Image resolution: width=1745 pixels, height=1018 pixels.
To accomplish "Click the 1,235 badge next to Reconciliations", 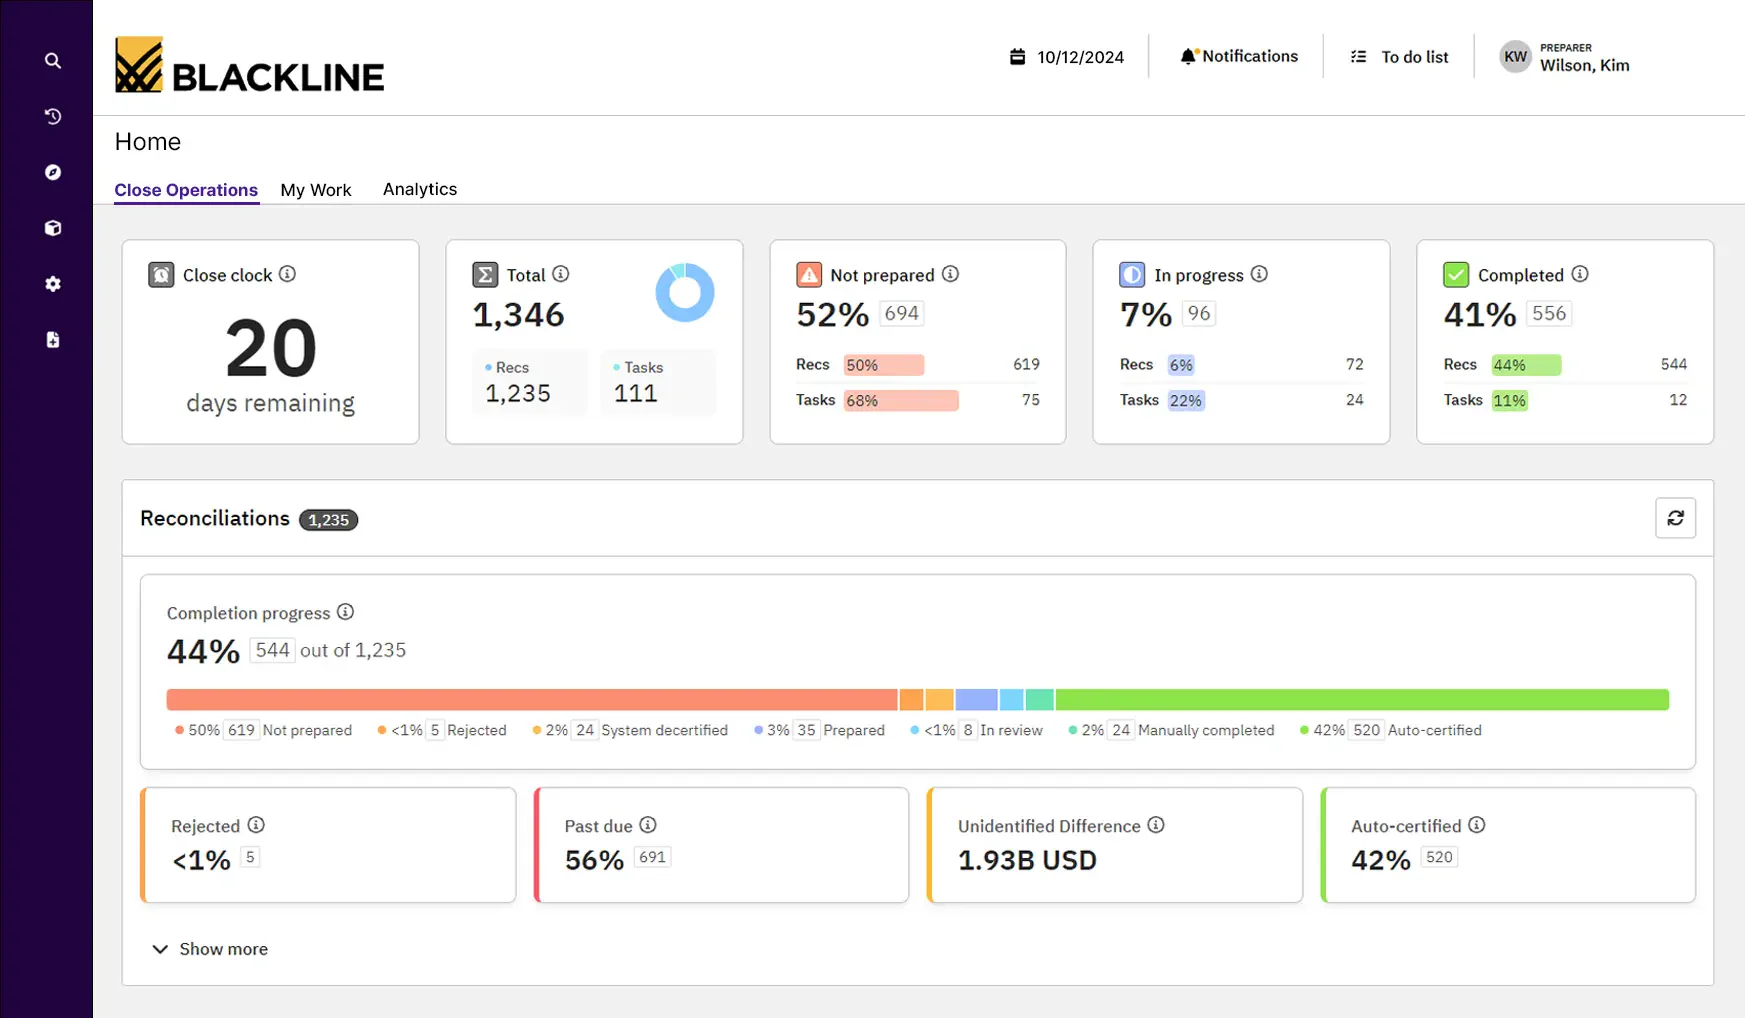I will pyautogui.click(x=328, y=520).
